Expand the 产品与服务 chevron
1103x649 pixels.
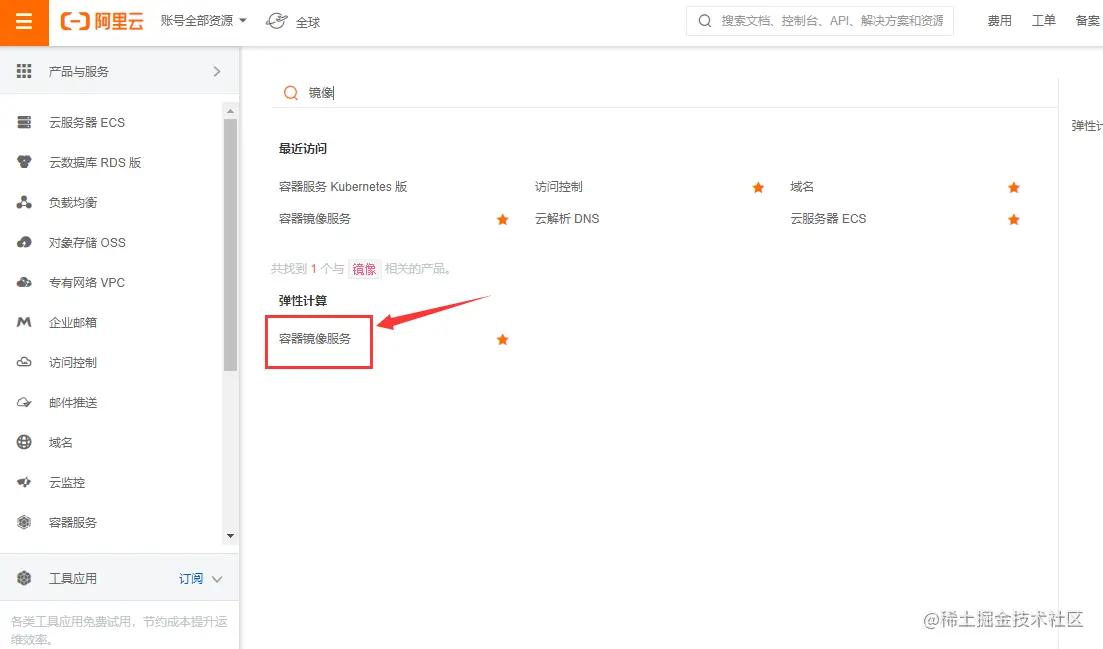217,71
